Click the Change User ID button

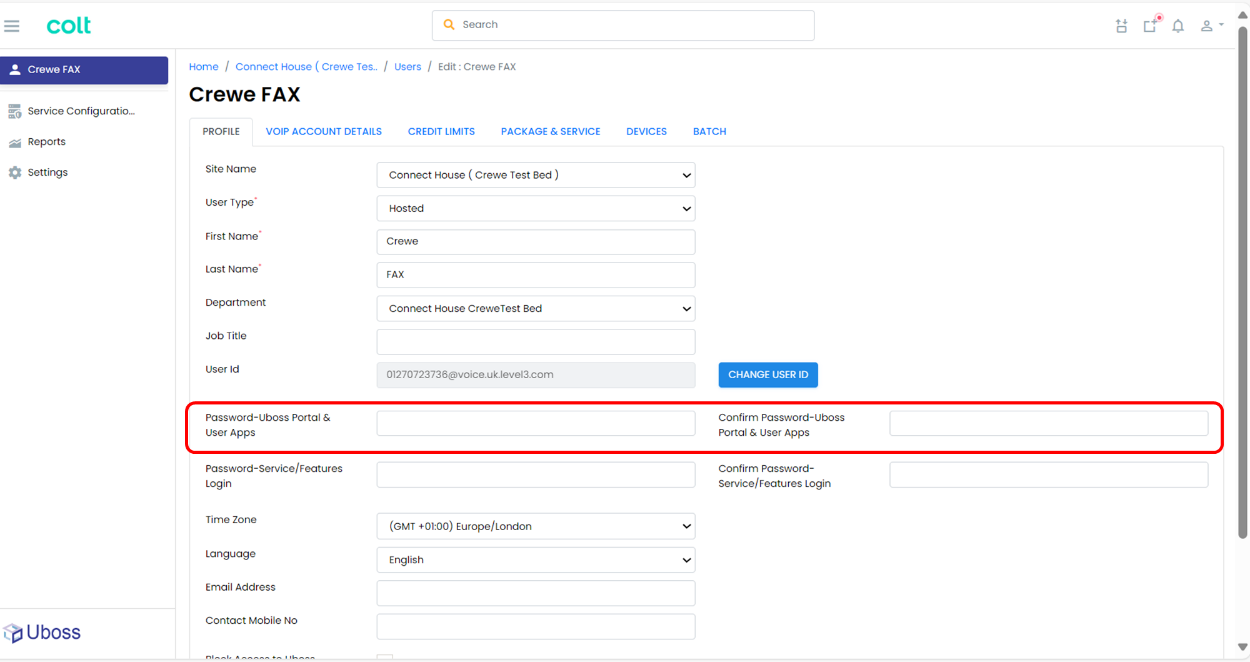(768, 375)
